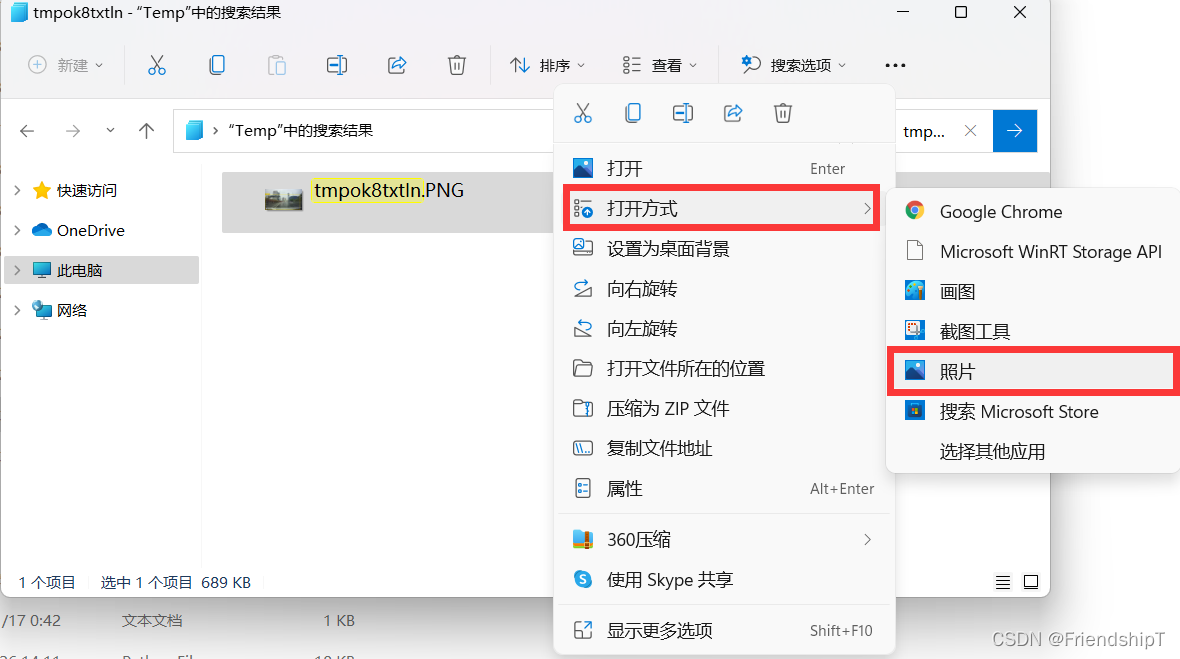
Task: Click the Share icon in main toolbar
Action: pos(397,65)
